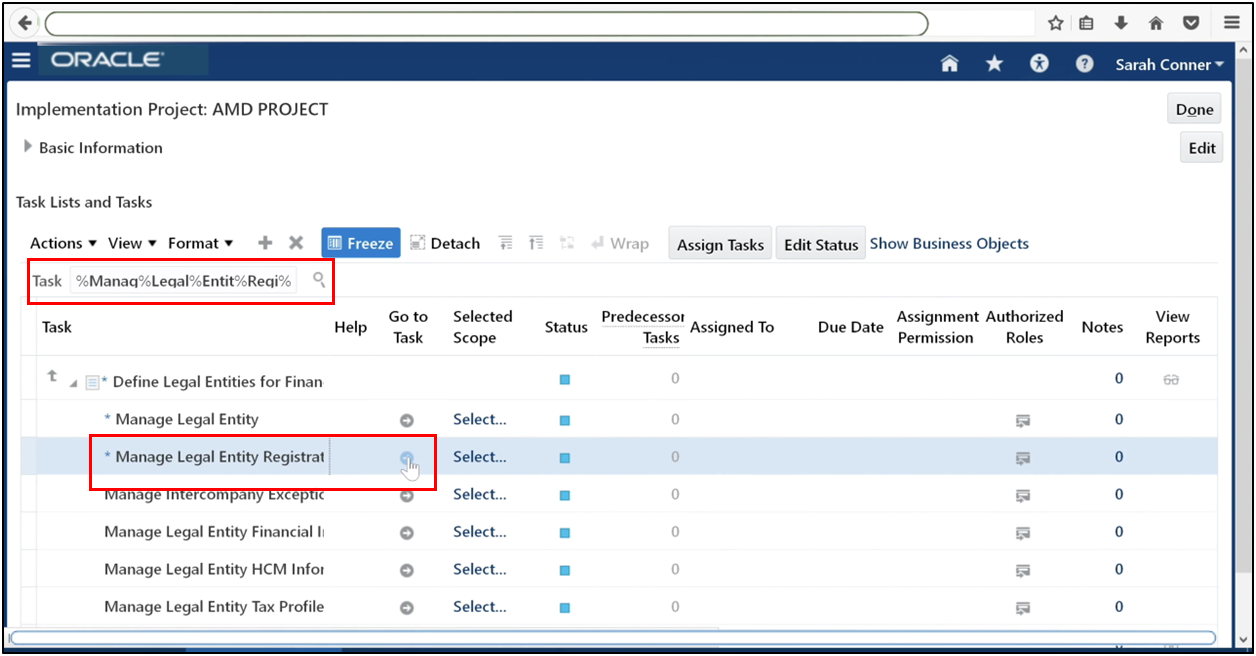This screenshot has width=1256, height=656.
Task: Delete selected row with the X icon
Action: click(x=296, y=242)
